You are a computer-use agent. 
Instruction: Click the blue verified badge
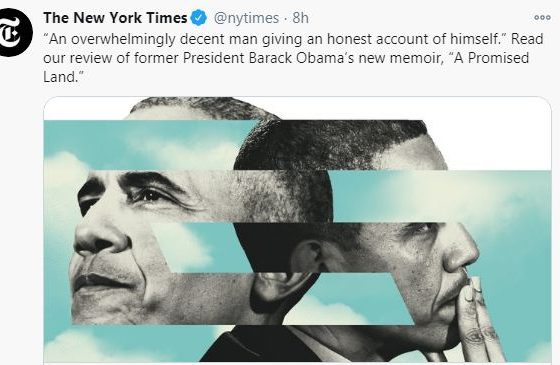(199, 18)
